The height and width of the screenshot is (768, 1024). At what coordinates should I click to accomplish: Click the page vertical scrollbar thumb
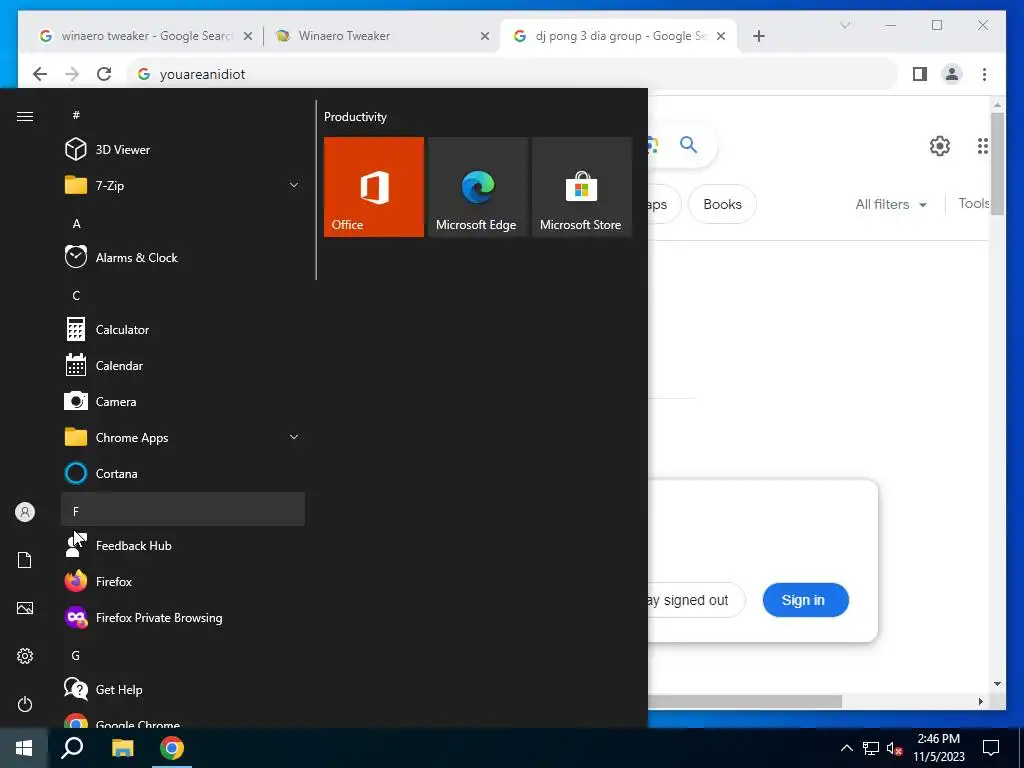tap(997, 165)
